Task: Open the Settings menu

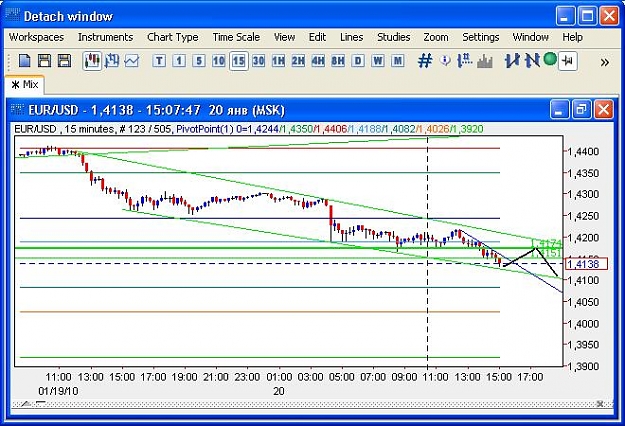Action: [x=481, y=37]
